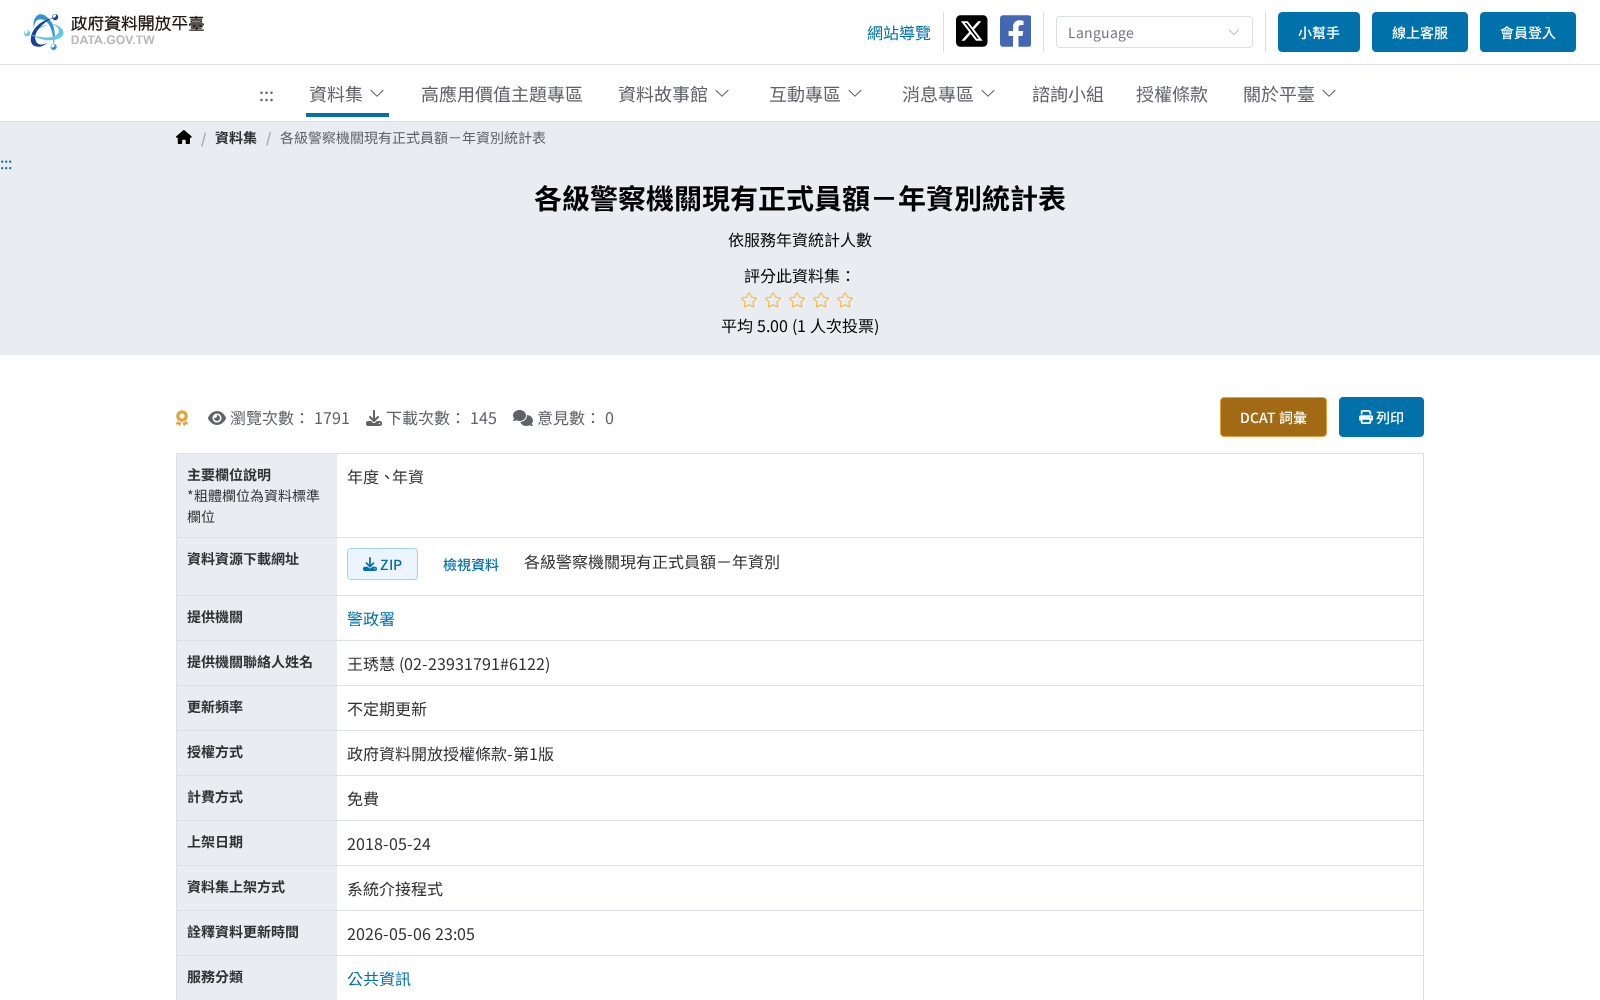This screenshot has height=1000, width=1600.
Task: Click the 不定期更新 value
Action: pos(387,709)
